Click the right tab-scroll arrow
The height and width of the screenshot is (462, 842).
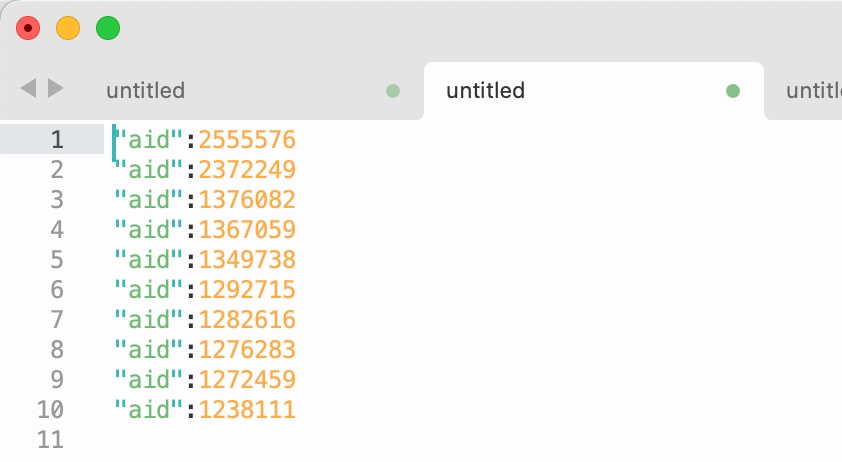coord(56,89)
